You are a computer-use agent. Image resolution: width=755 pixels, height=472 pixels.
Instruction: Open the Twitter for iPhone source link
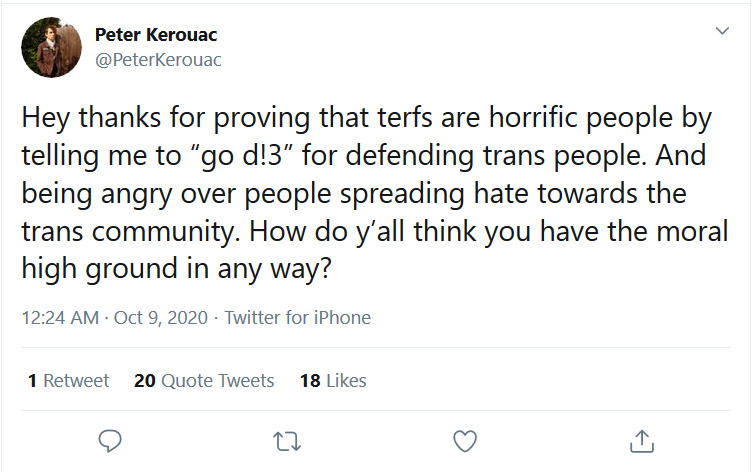(x=298, y=318)
